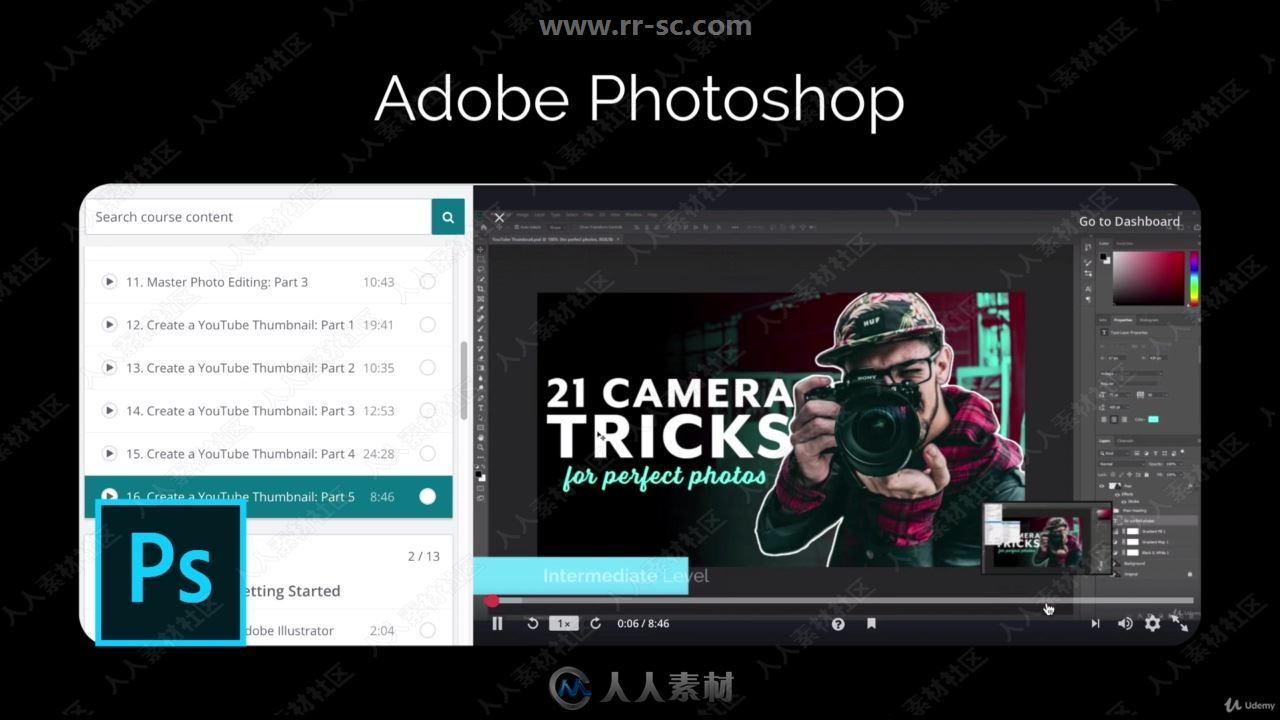The width and height of the screenshot is (1280, 720).
Task: Open 13. Create a YouTube Thumbnail: Part 2
Action: [x=240, y=368]
